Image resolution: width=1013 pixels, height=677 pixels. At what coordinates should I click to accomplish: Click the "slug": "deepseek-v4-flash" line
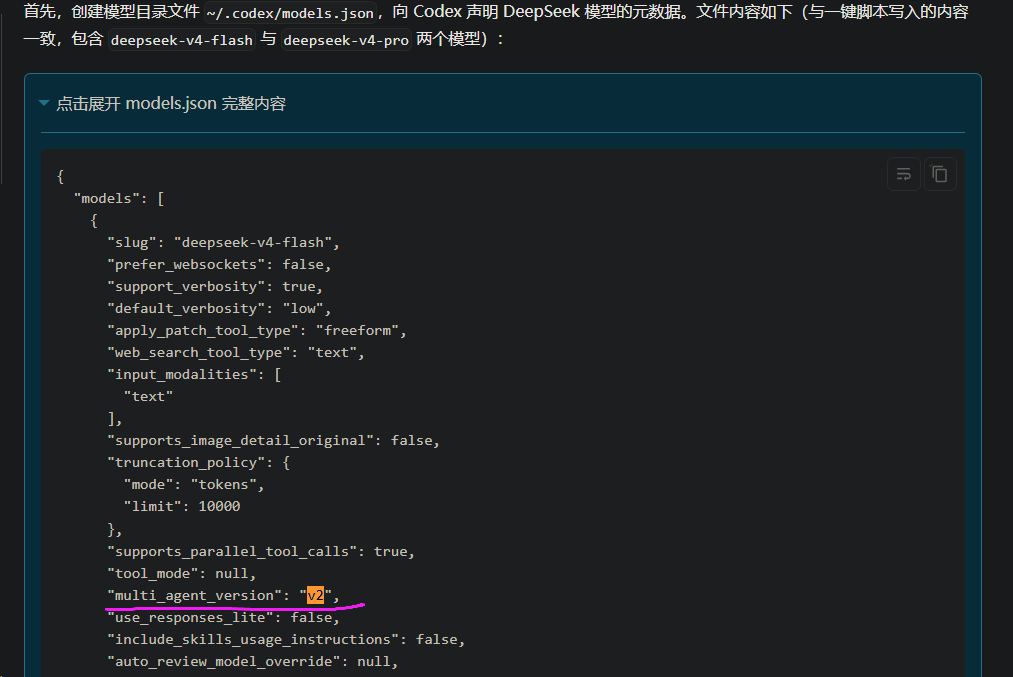224,242
